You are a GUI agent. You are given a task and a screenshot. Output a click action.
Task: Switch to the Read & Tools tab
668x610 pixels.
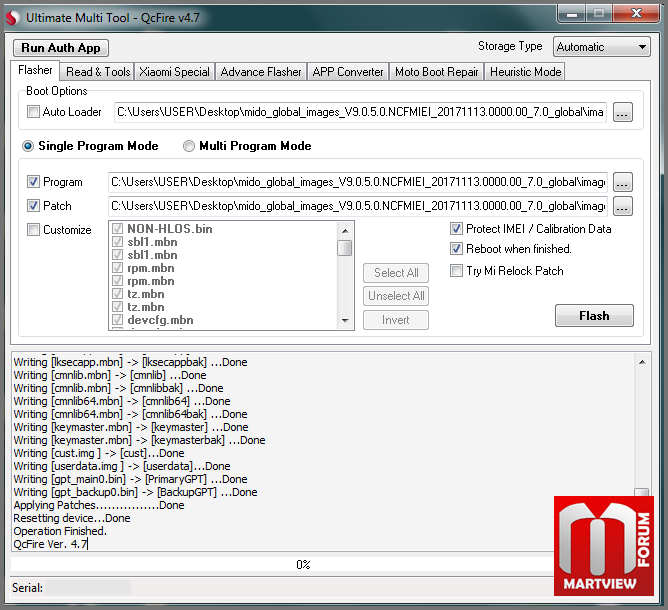coord(98,72)
